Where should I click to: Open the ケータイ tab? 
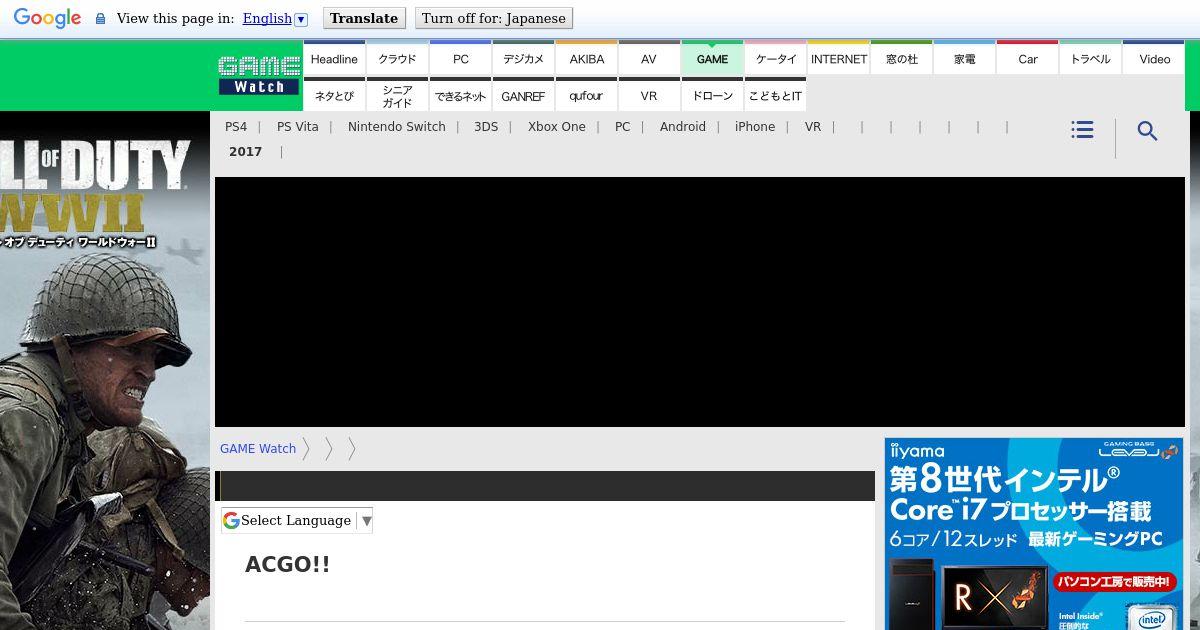point(776,58)
